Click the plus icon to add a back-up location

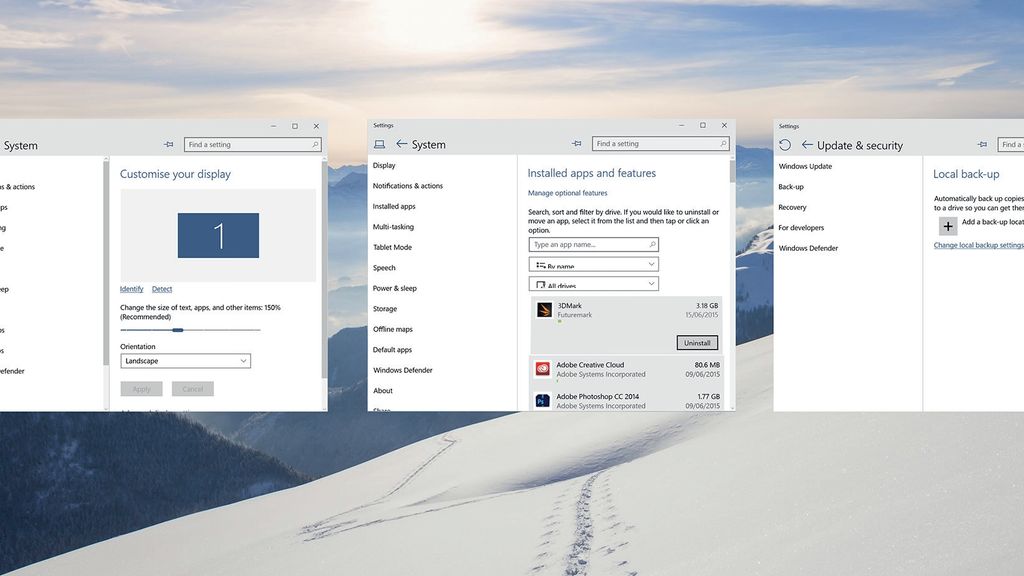(948, 226)
